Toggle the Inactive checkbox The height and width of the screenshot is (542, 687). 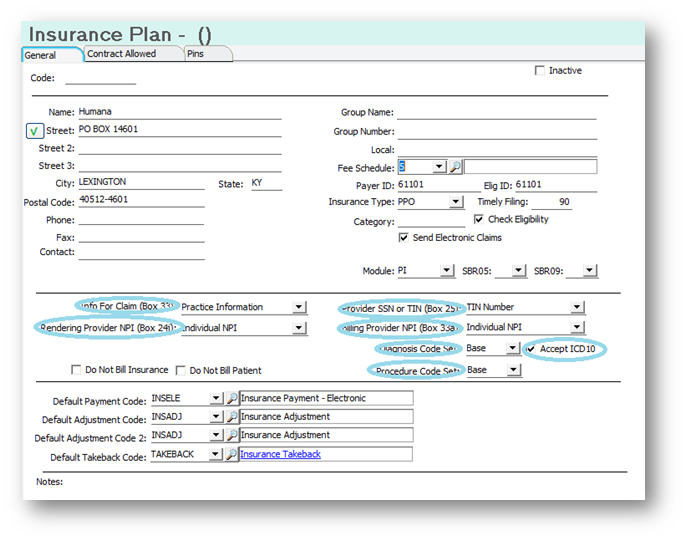coord(540,71)
